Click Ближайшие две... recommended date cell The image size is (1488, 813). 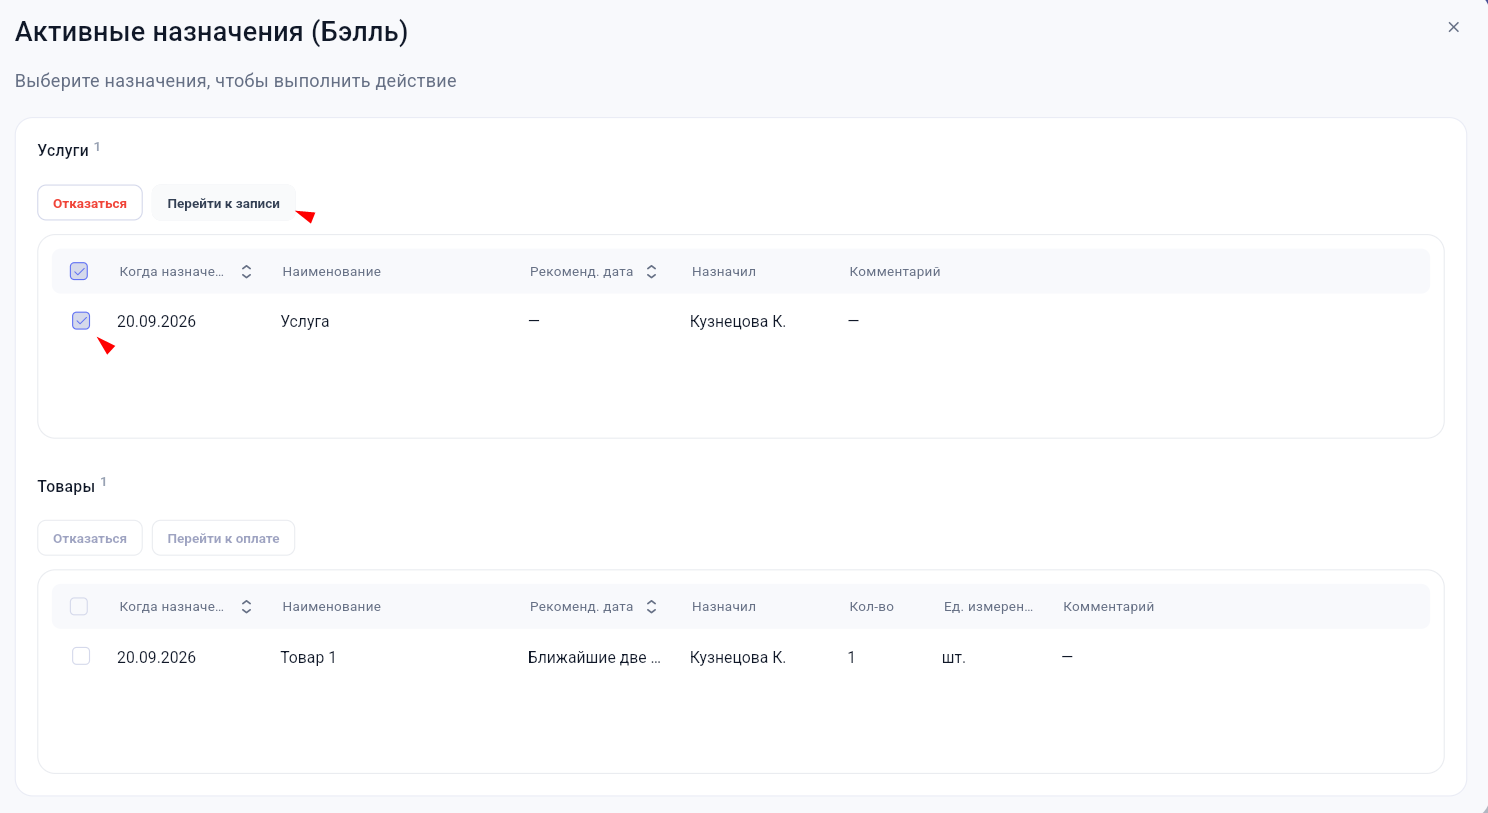tap(594, 657)
